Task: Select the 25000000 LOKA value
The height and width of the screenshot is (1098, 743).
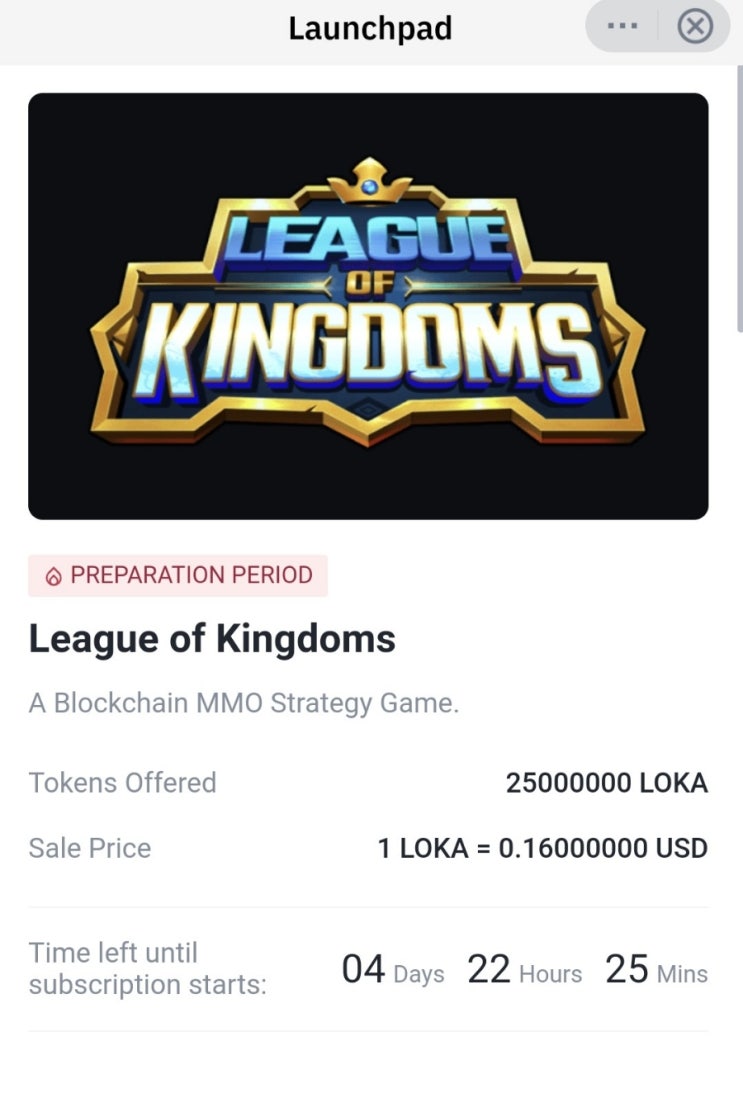Action: 606,783
